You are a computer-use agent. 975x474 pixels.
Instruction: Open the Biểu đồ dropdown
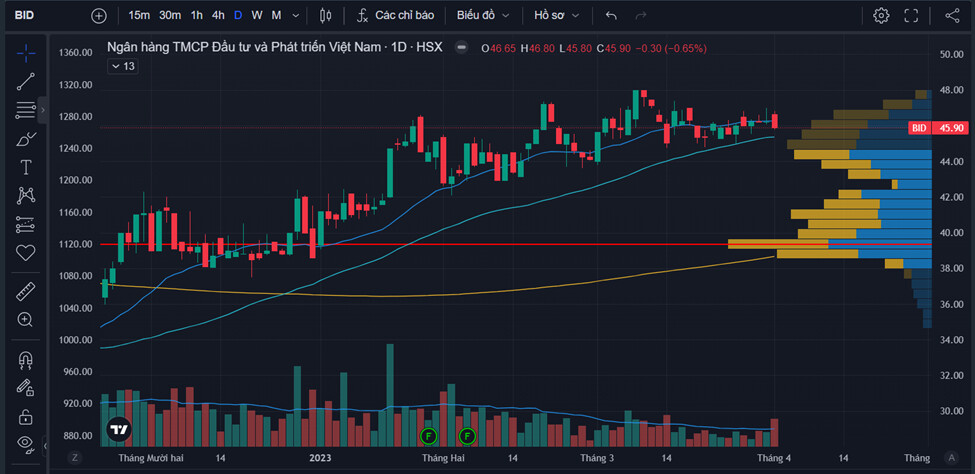[483, 16]
